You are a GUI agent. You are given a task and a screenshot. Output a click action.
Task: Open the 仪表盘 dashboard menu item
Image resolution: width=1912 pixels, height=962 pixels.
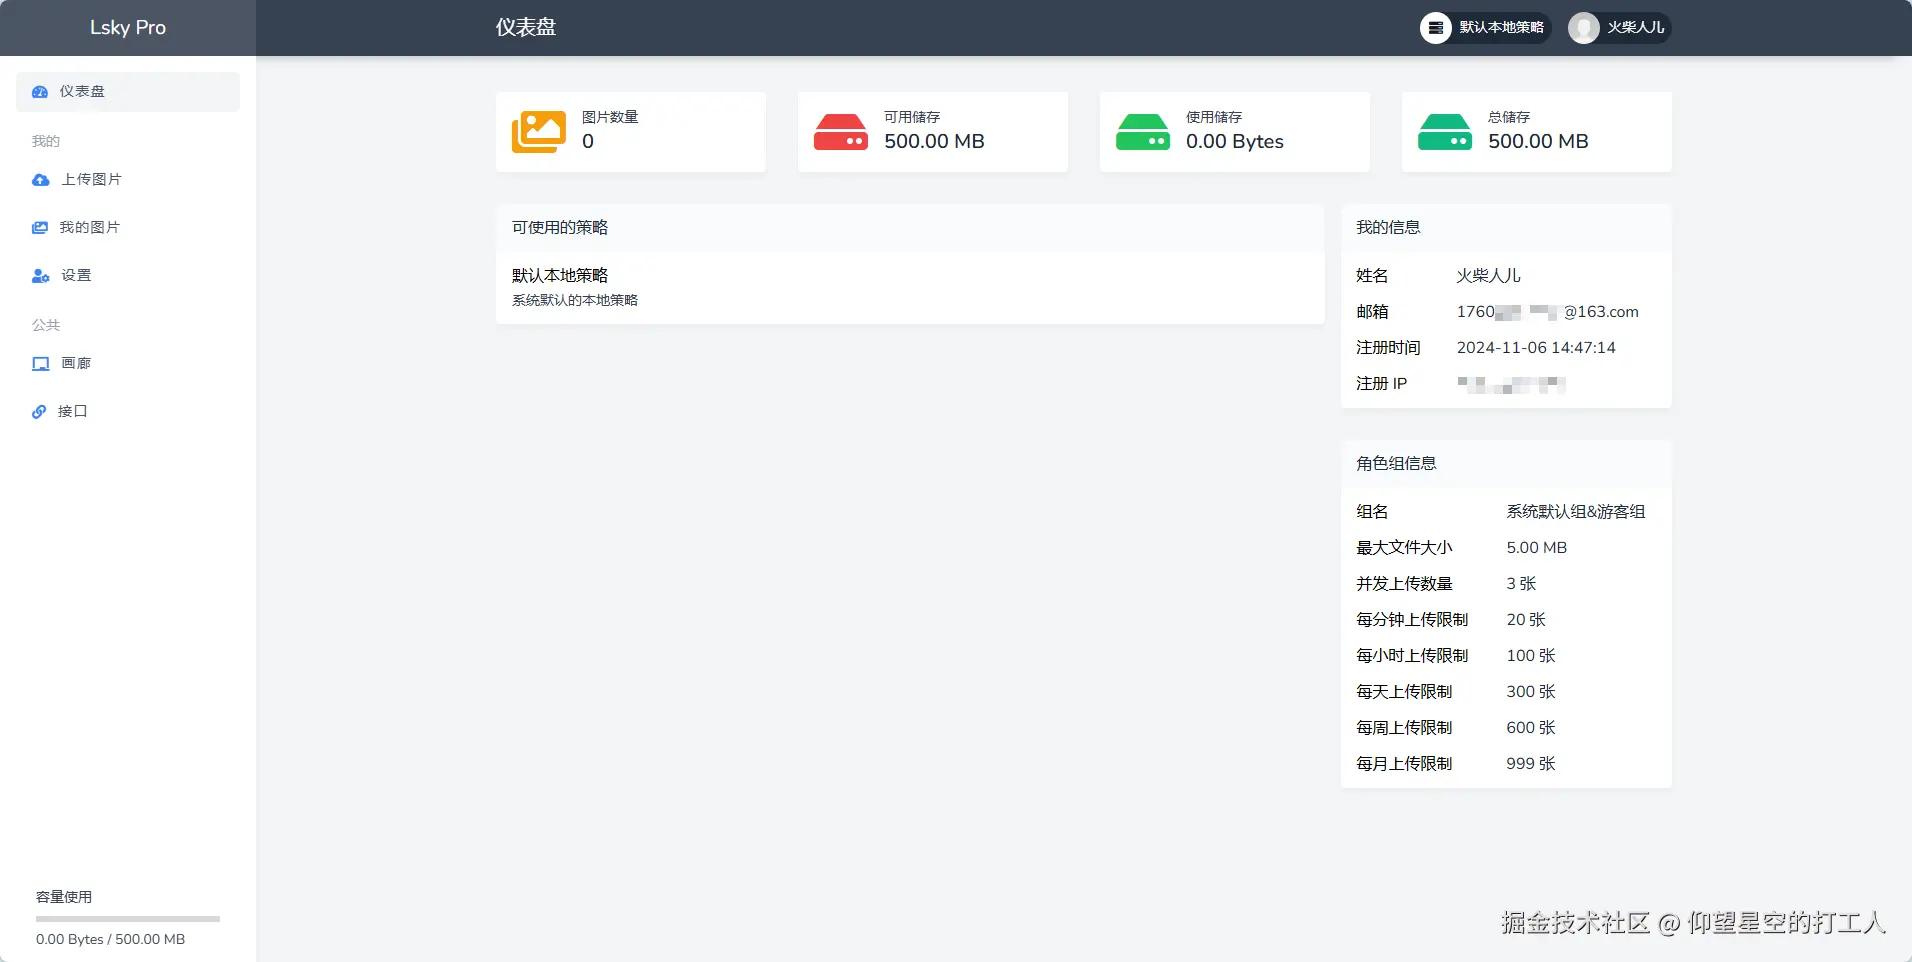[128, 92]
